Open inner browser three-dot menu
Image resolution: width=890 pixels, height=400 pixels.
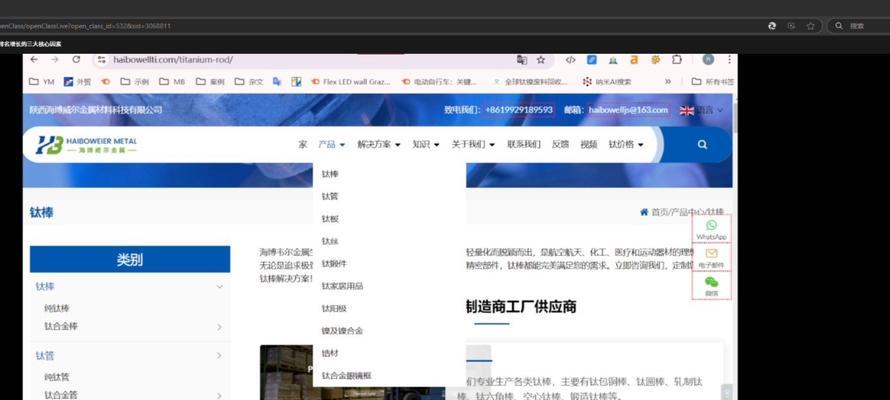(x=729, y=60)
